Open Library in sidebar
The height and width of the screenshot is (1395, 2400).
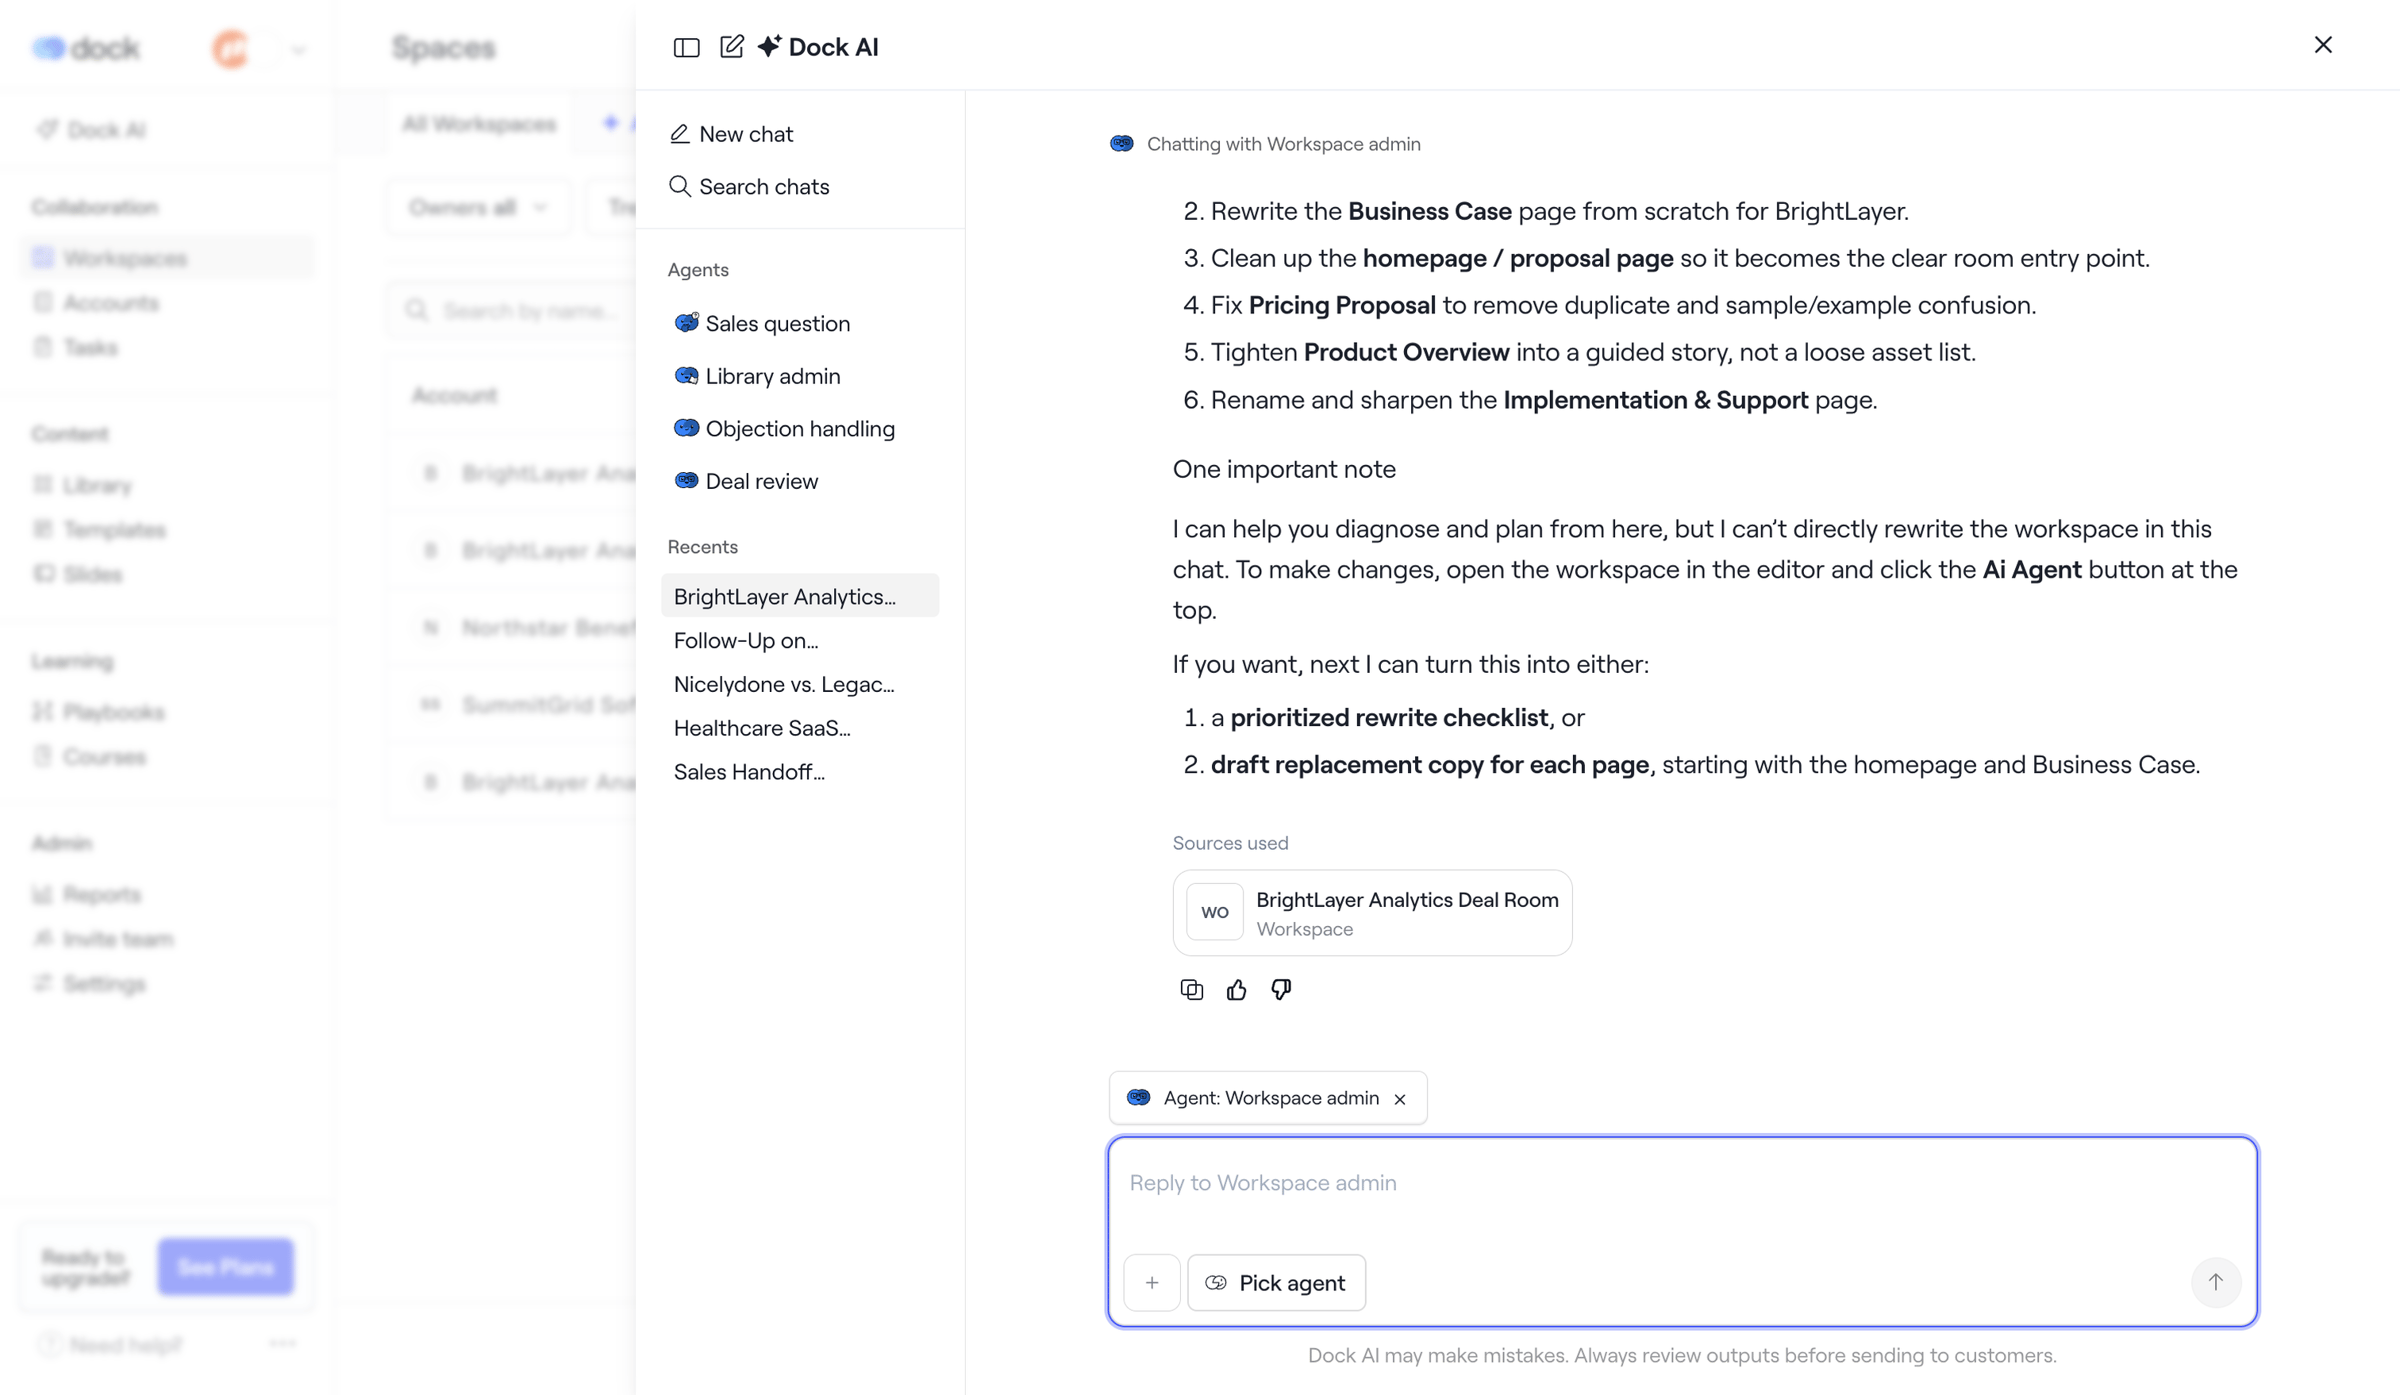click(83, 485)
